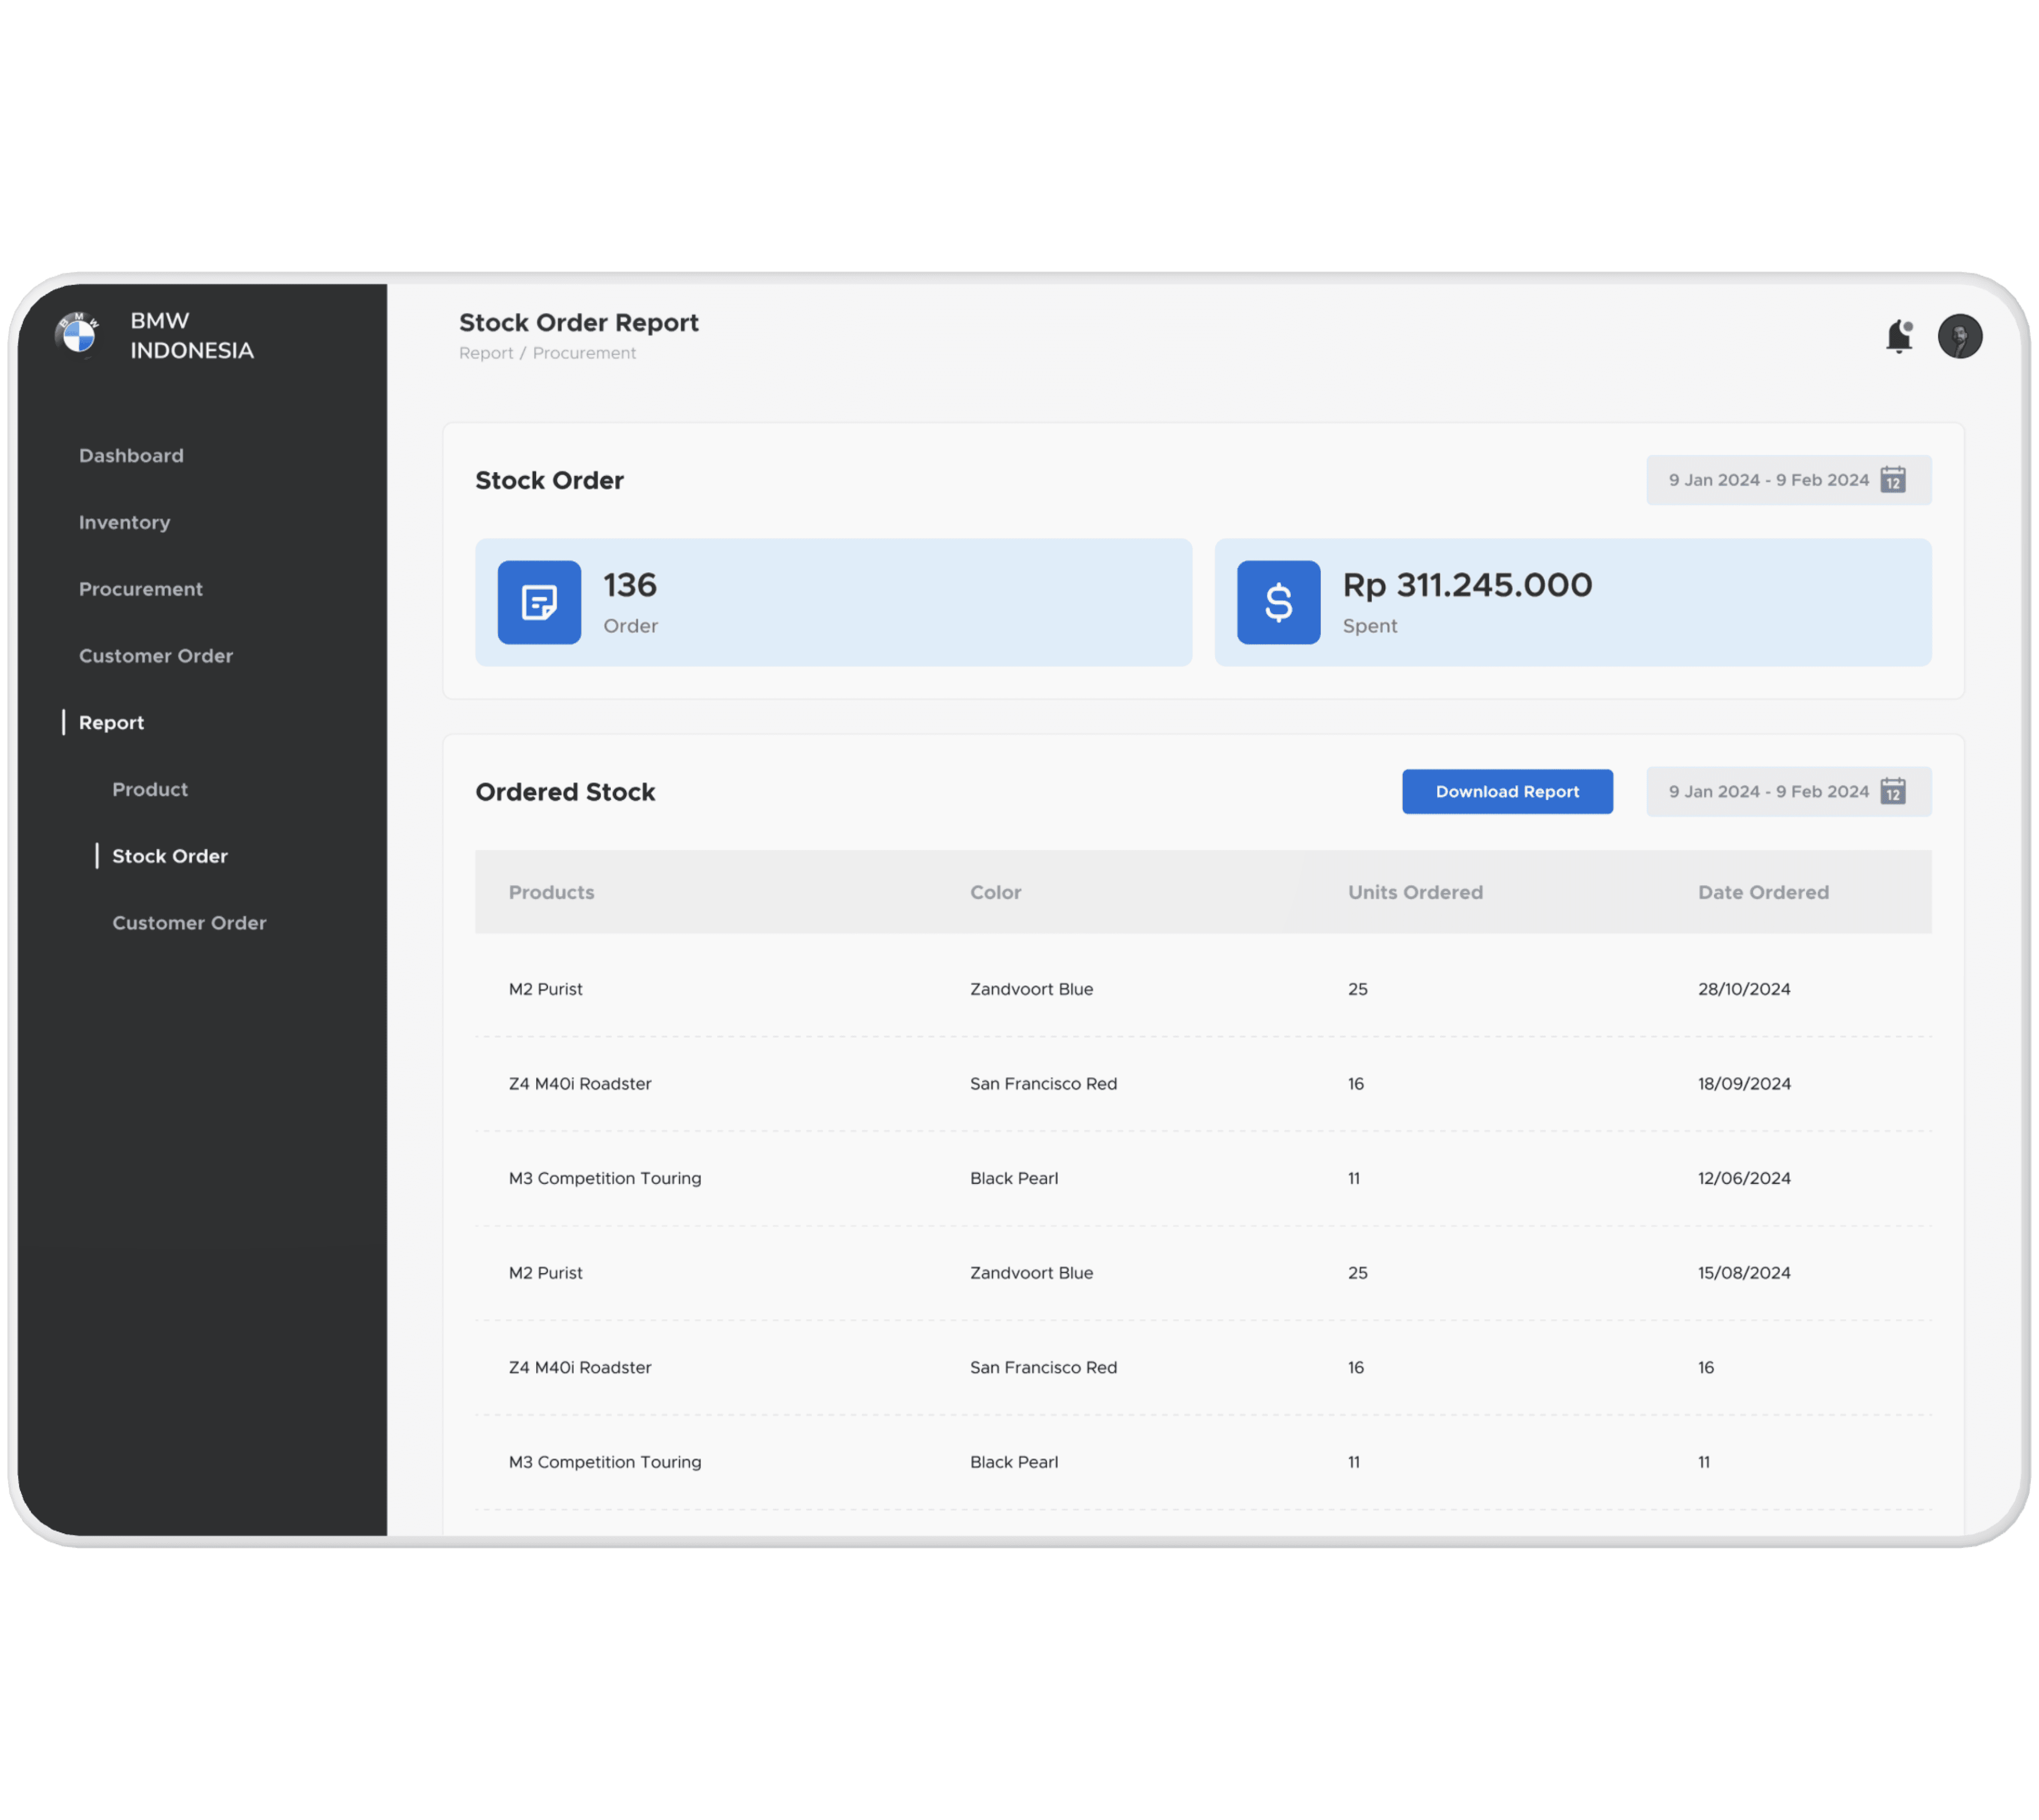Click the Stock Order Report page title
Image resolution: width=2039 pixels, height=1820 pixels.
click(579, 322)
